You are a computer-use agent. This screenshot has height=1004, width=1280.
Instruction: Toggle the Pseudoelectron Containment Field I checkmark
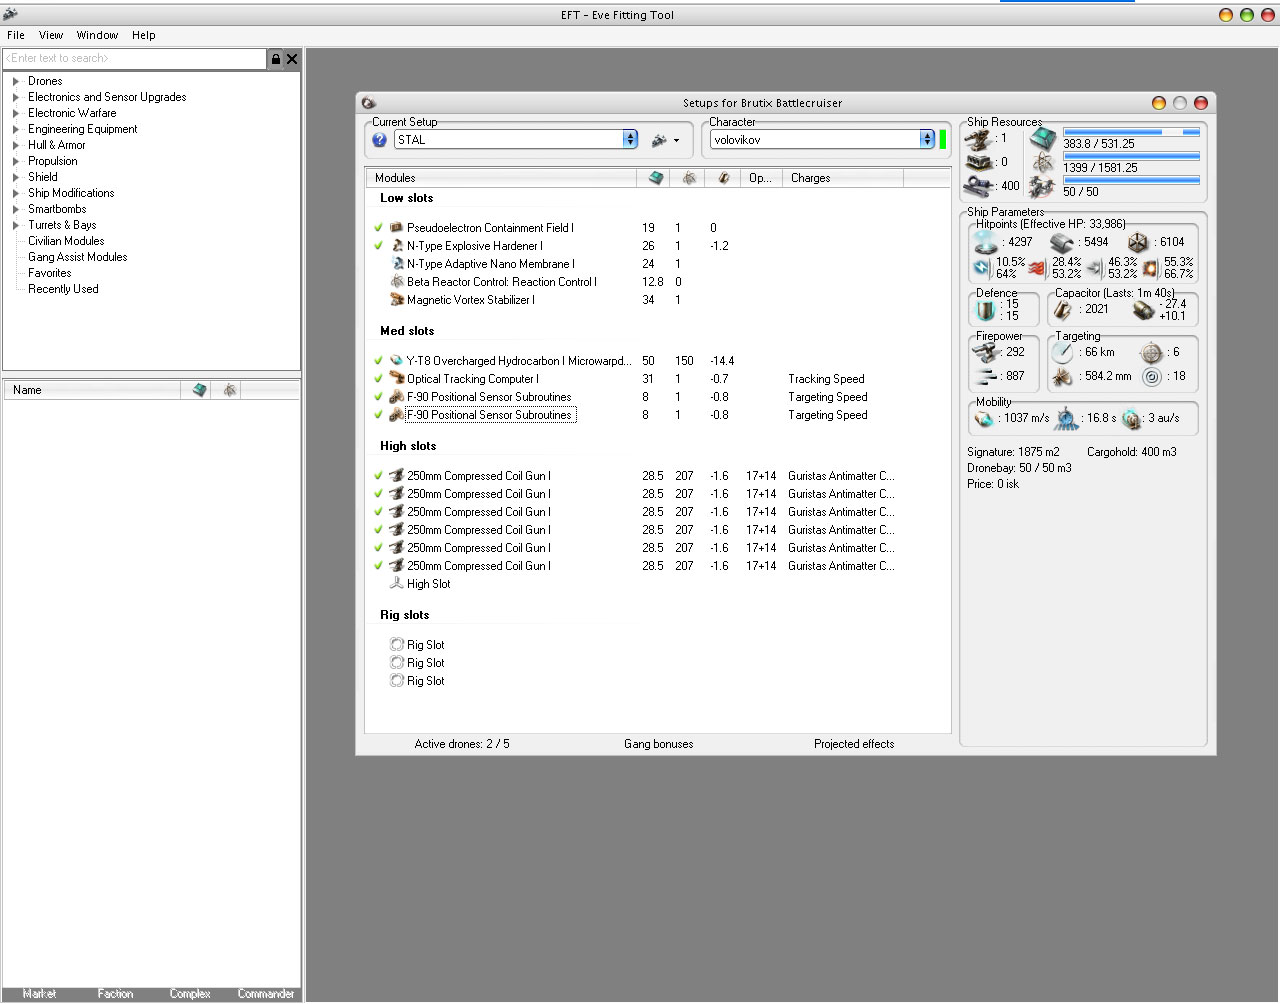coord(379,228)
